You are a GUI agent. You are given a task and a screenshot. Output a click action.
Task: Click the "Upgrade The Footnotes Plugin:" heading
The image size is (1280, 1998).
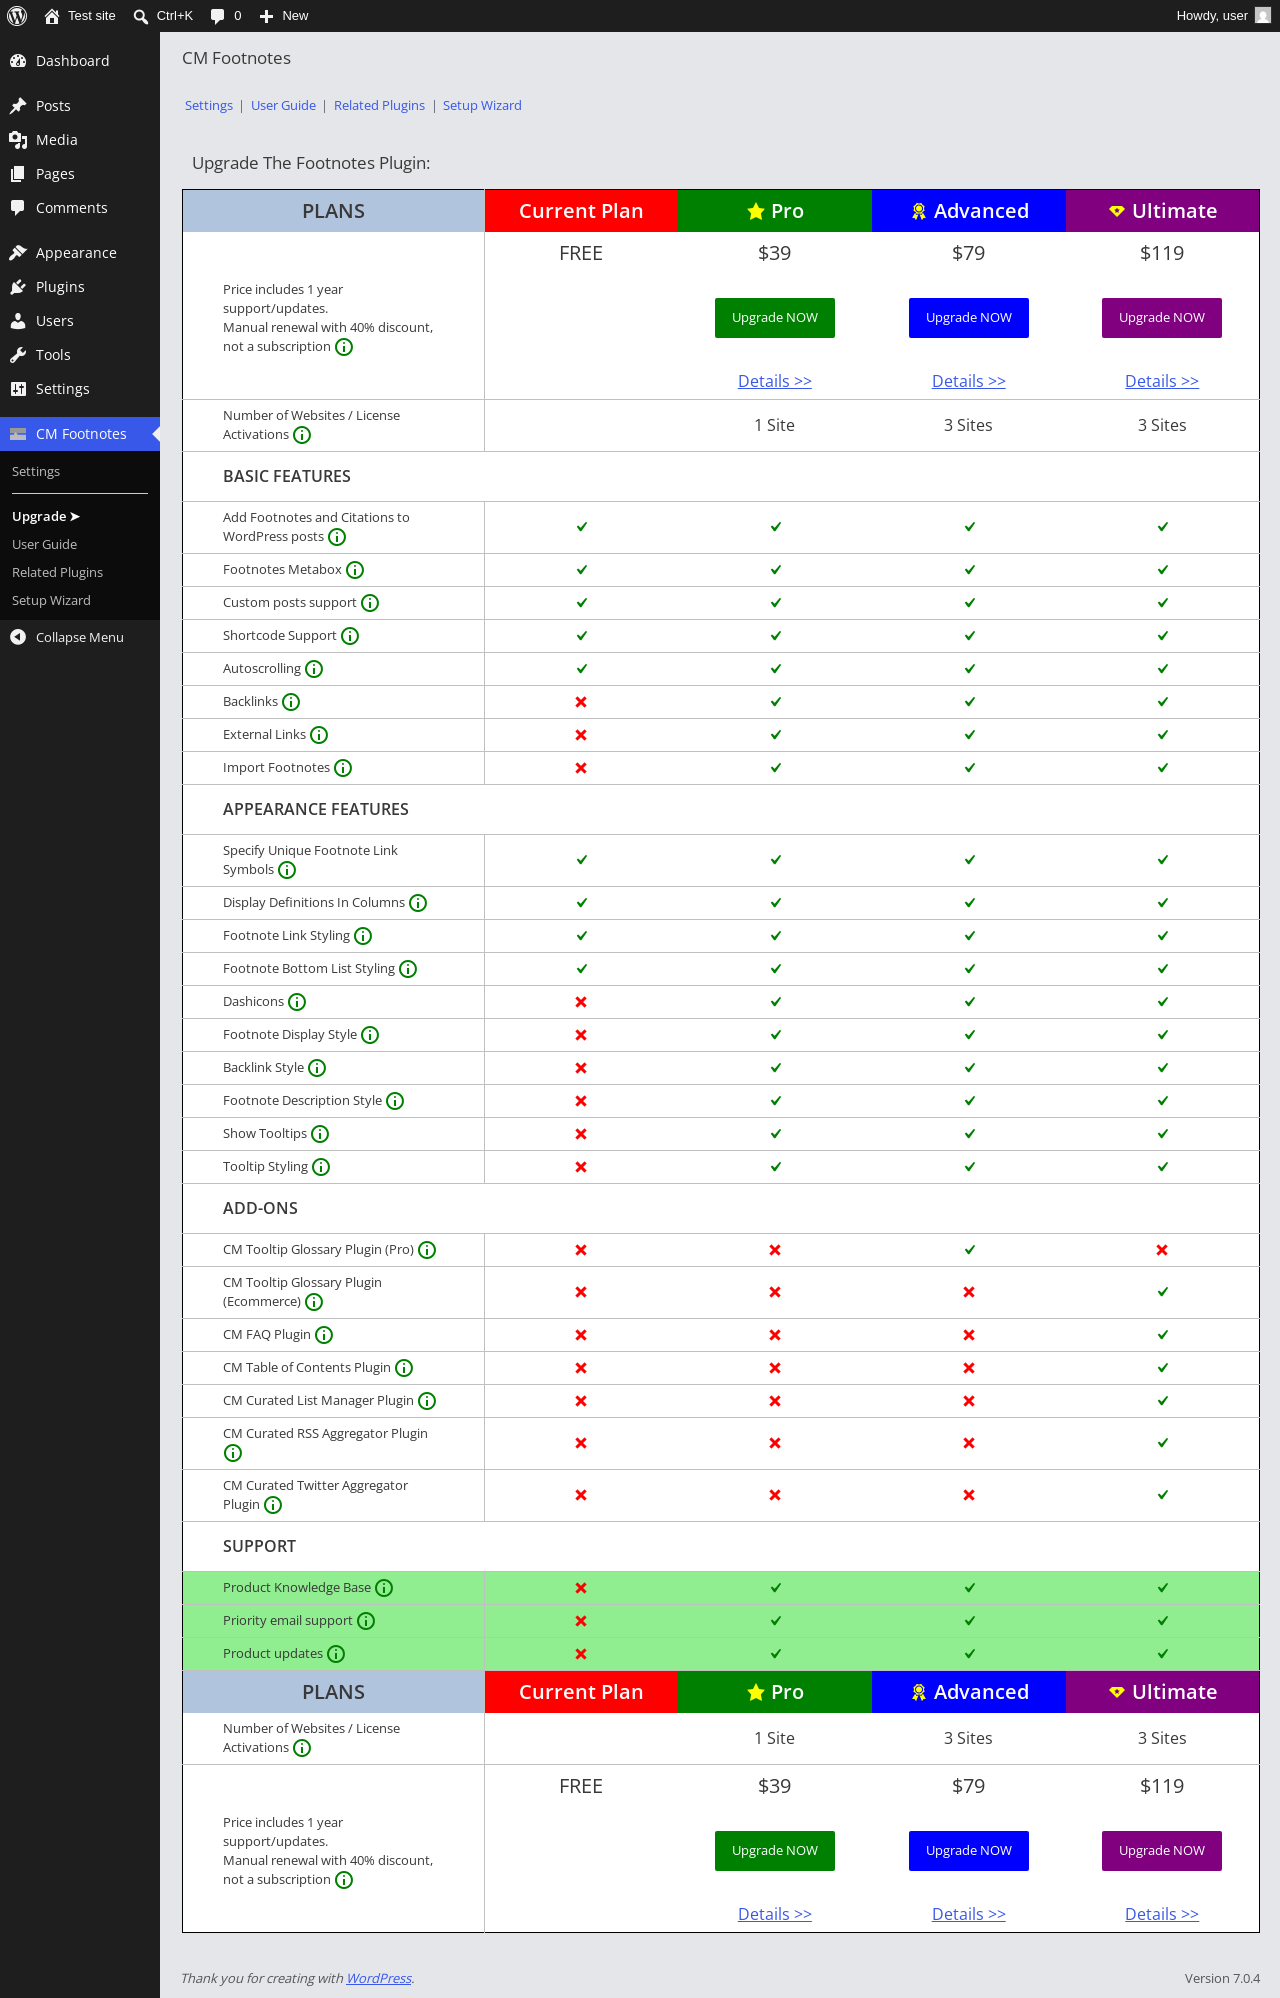click(x=311, y=163)
